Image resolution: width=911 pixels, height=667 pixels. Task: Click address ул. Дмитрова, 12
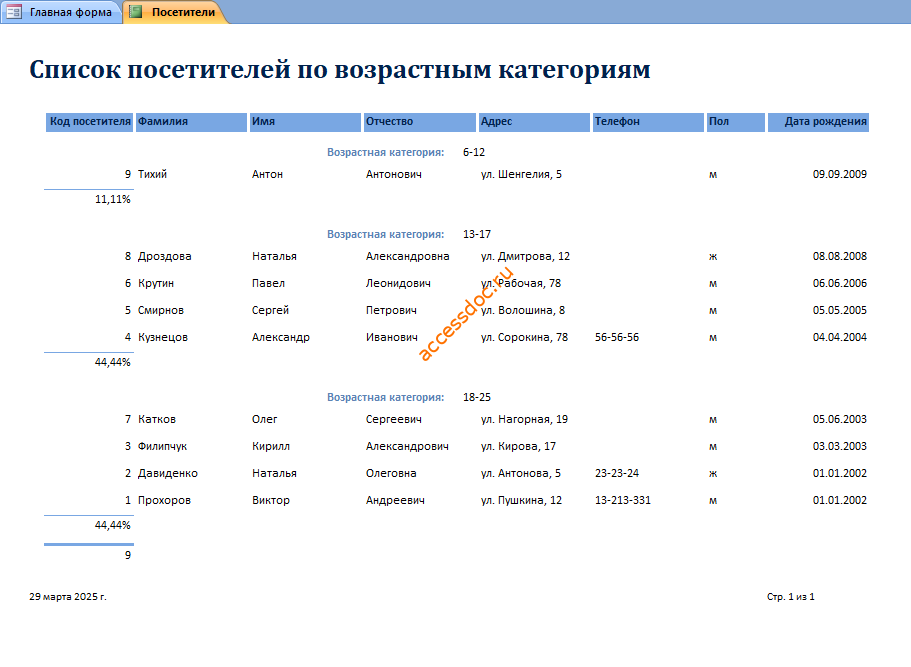[525, 256]
